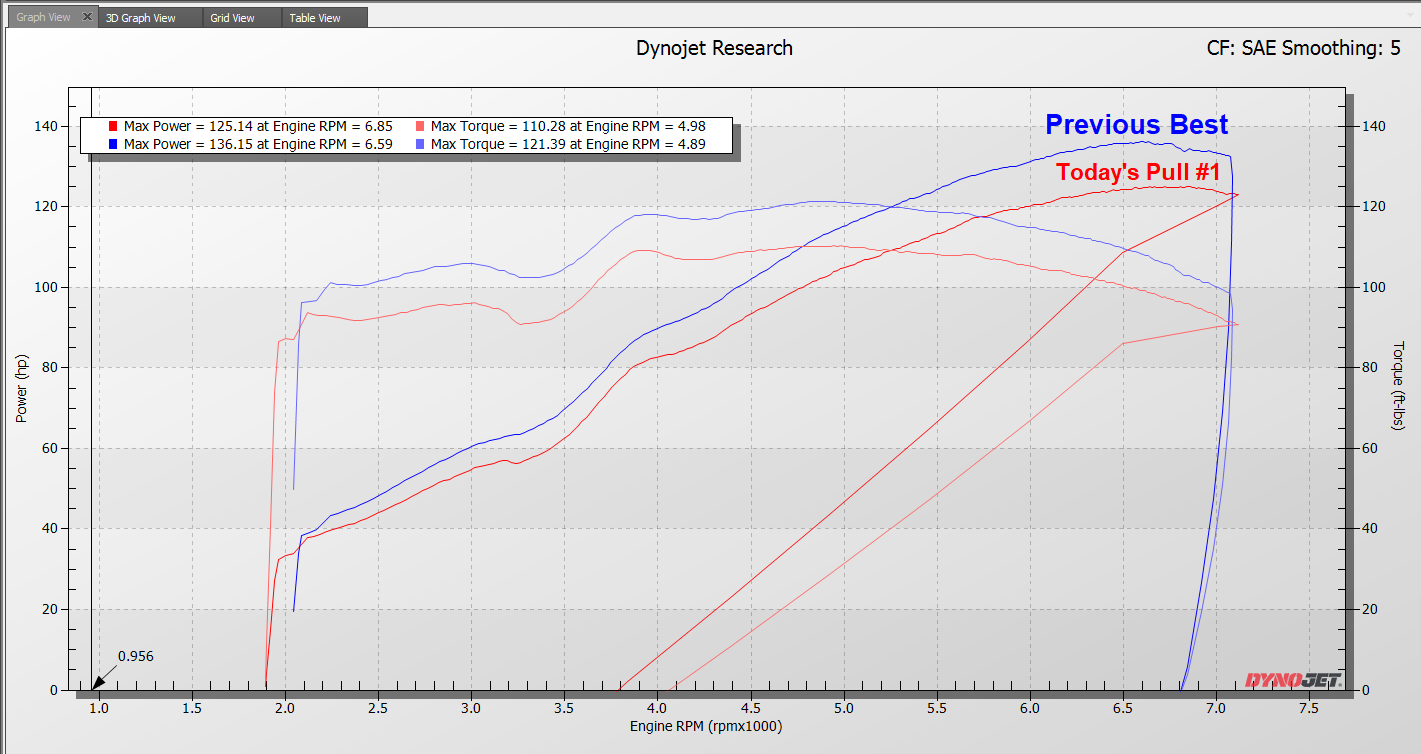1421x754 pixels.
Task: Select the Previous Best run label
Action: (1136, 124)
